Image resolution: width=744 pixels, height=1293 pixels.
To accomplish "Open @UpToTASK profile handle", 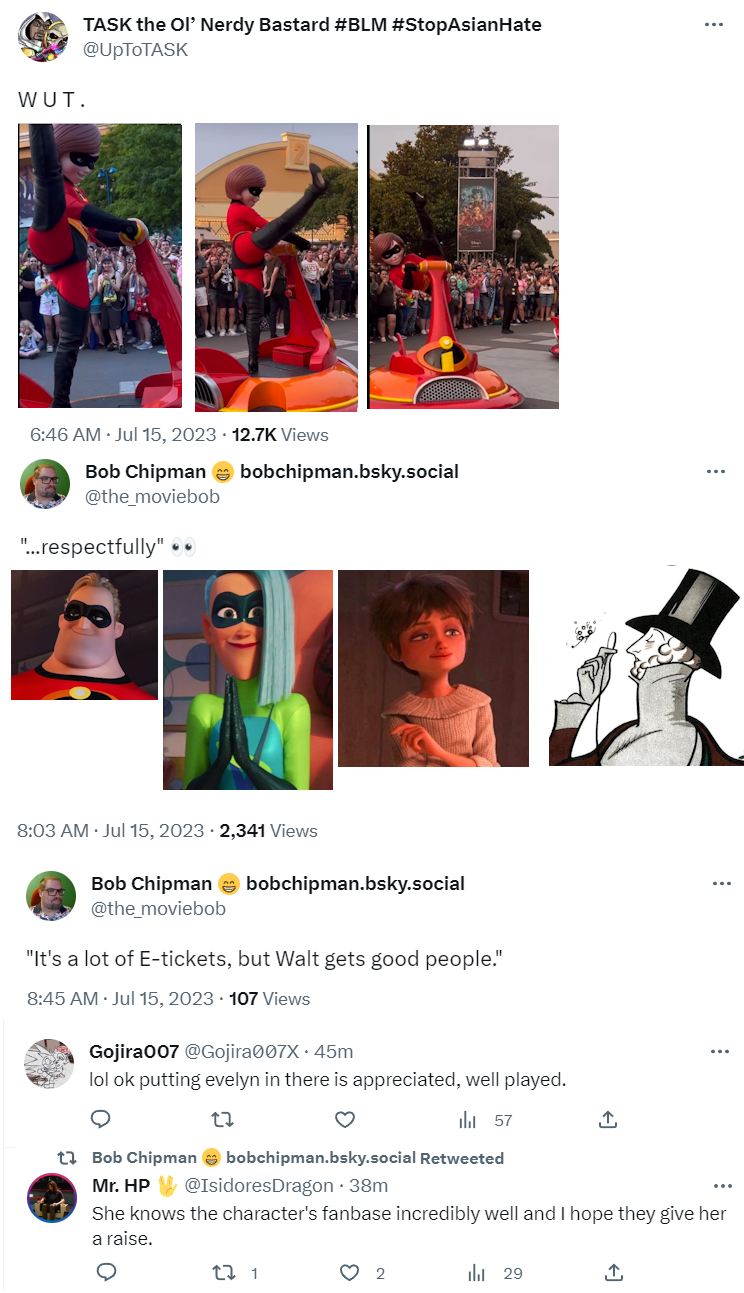I will (x=135, y=49).
